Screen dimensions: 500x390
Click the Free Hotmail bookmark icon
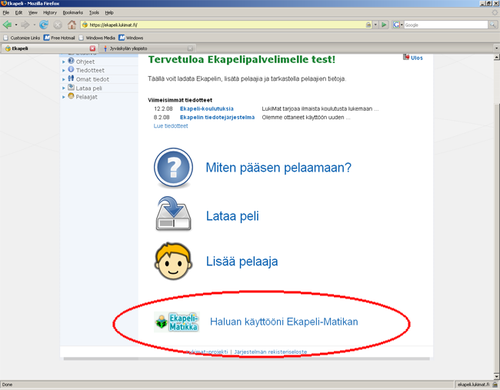(x=47, y=38)
